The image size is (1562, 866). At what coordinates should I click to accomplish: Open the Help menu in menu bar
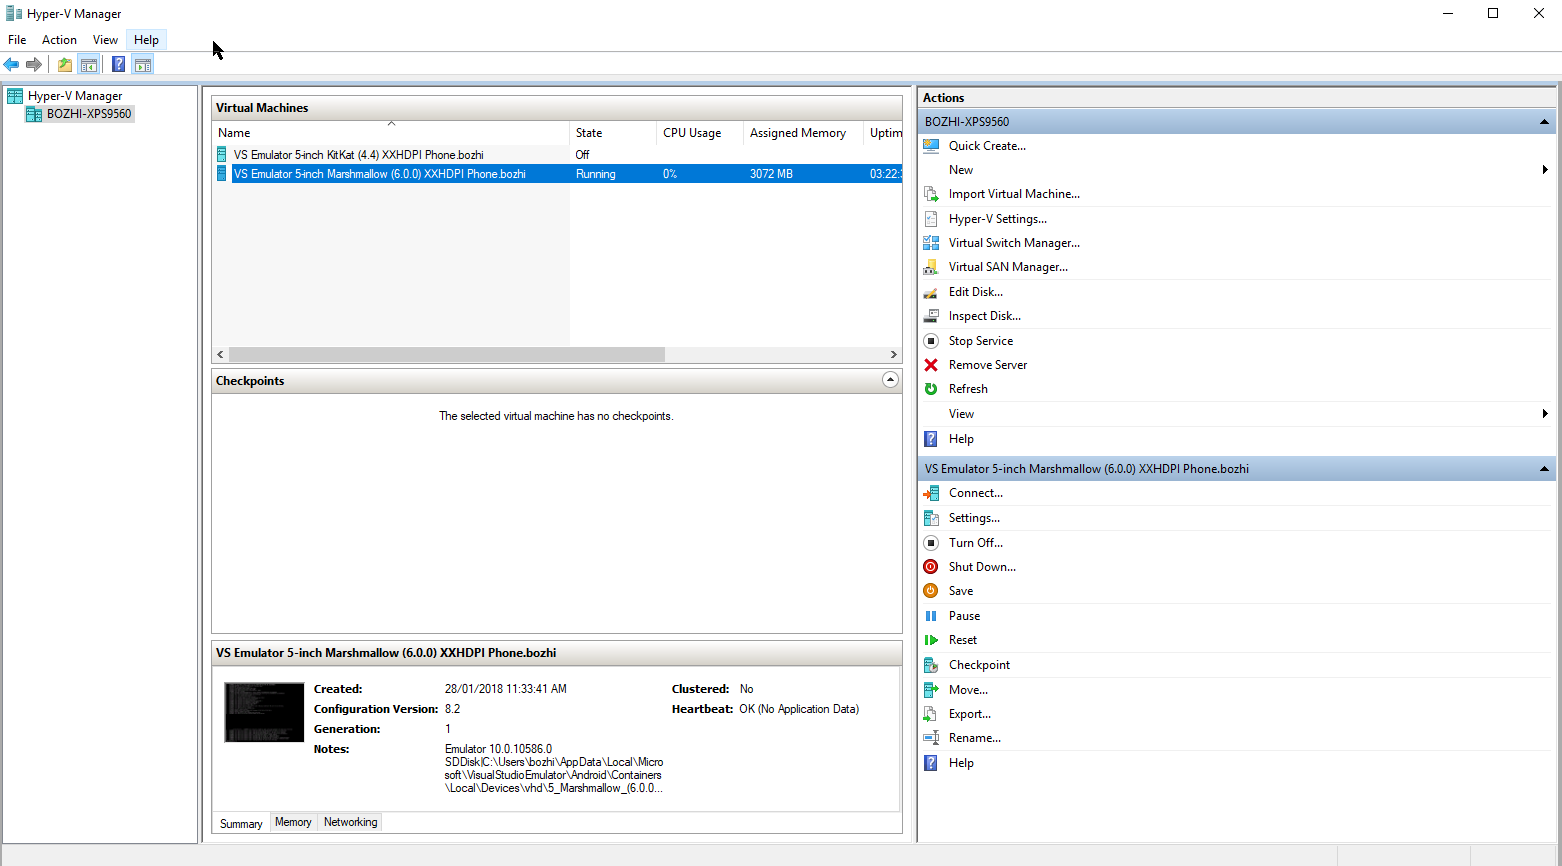pyautogui.click(x=146, y=40)
